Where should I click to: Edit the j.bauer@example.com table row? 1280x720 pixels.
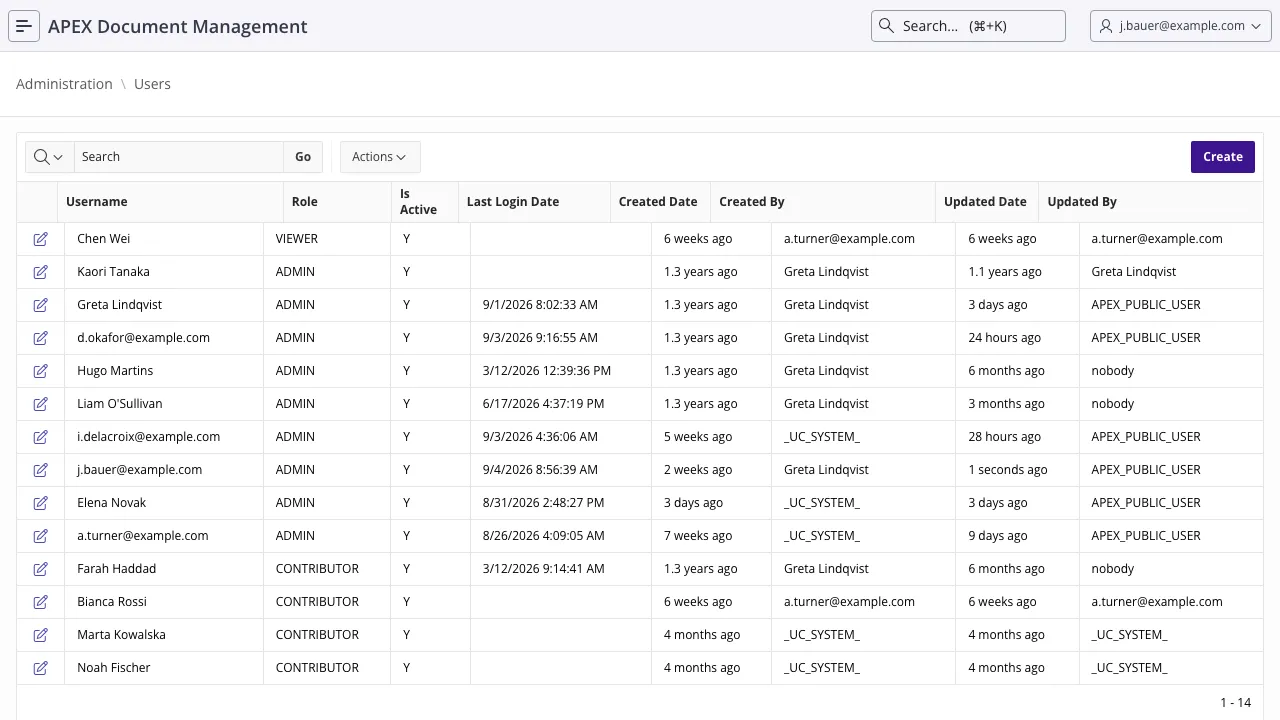pos(41,470)
